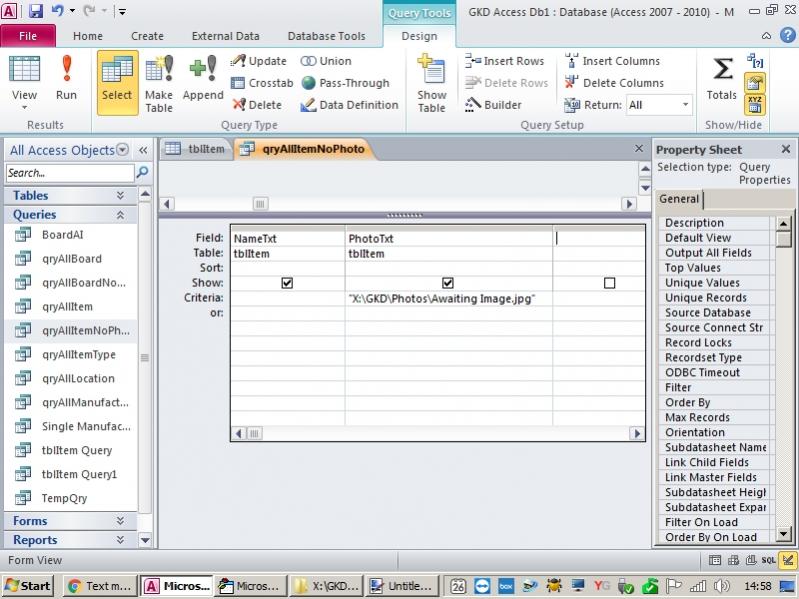Click the General tab in Property Sheet
This screenshot has height=599, width=799.
coord(679,199)
